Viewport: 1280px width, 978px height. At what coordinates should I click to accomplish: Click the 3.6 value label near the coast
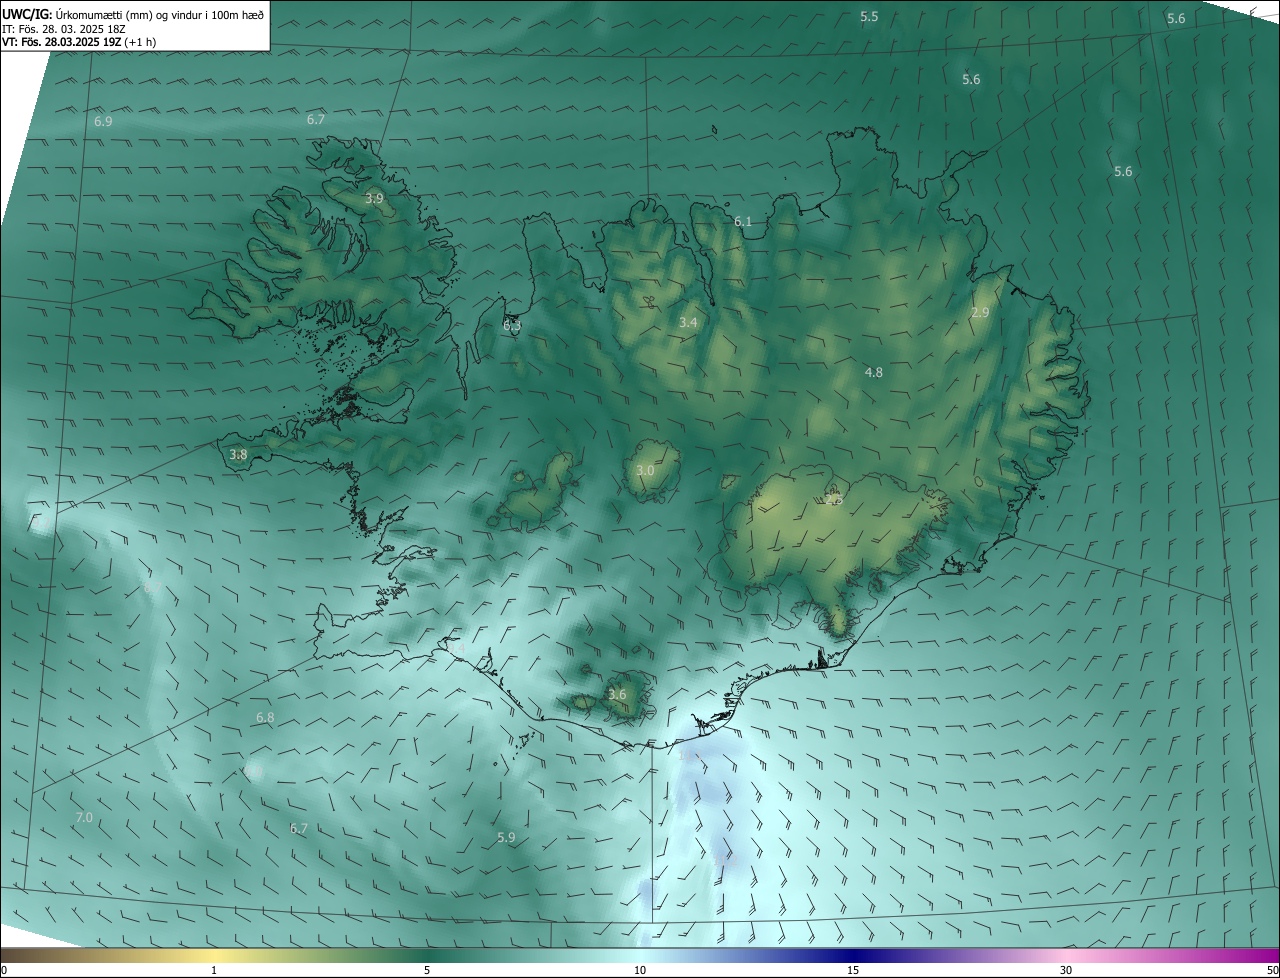[x=617, y=695]
